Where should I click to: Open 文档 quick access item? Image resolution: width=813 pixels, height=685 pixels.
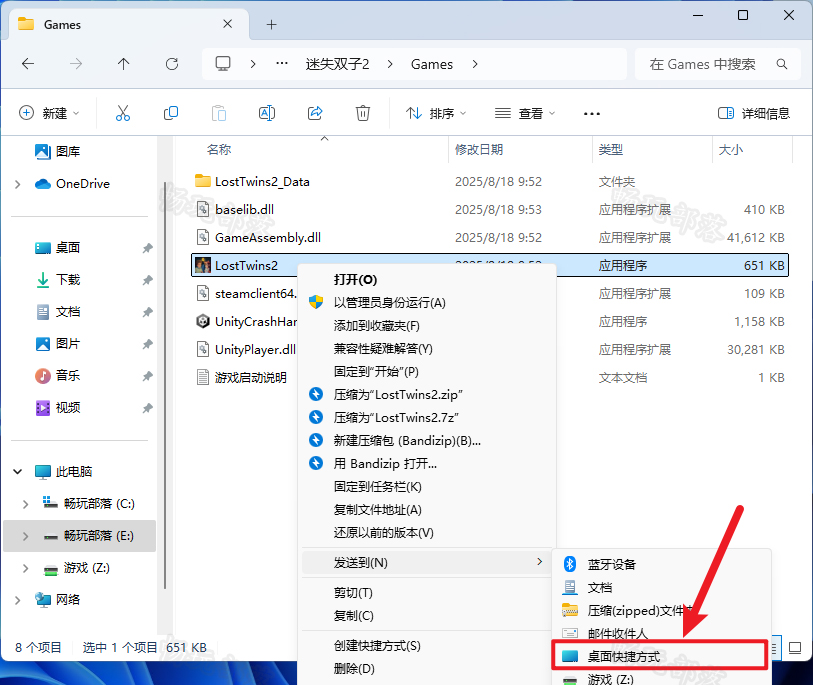(x=58, y=312)
